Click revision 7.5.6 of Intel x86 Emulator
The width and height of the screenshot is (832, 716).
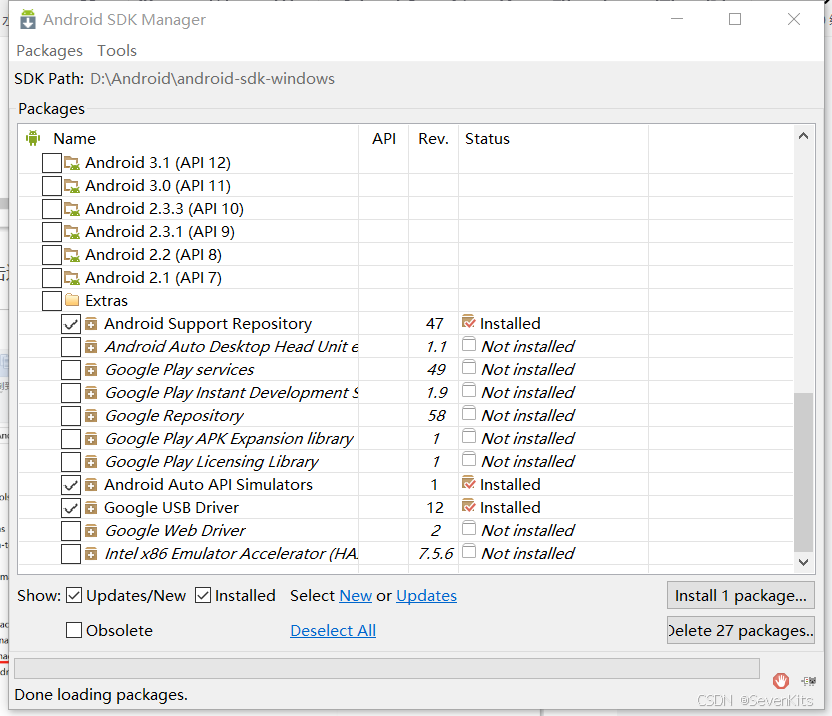pyautogui.click(x=436, y=554)
